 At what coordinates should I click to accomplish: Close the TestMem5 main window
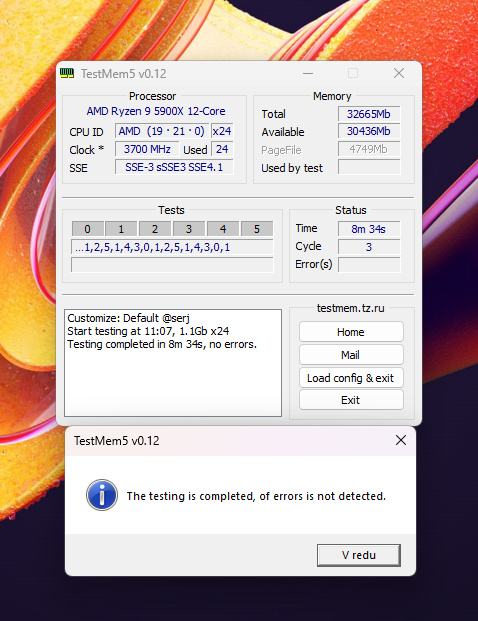(399, 73)
